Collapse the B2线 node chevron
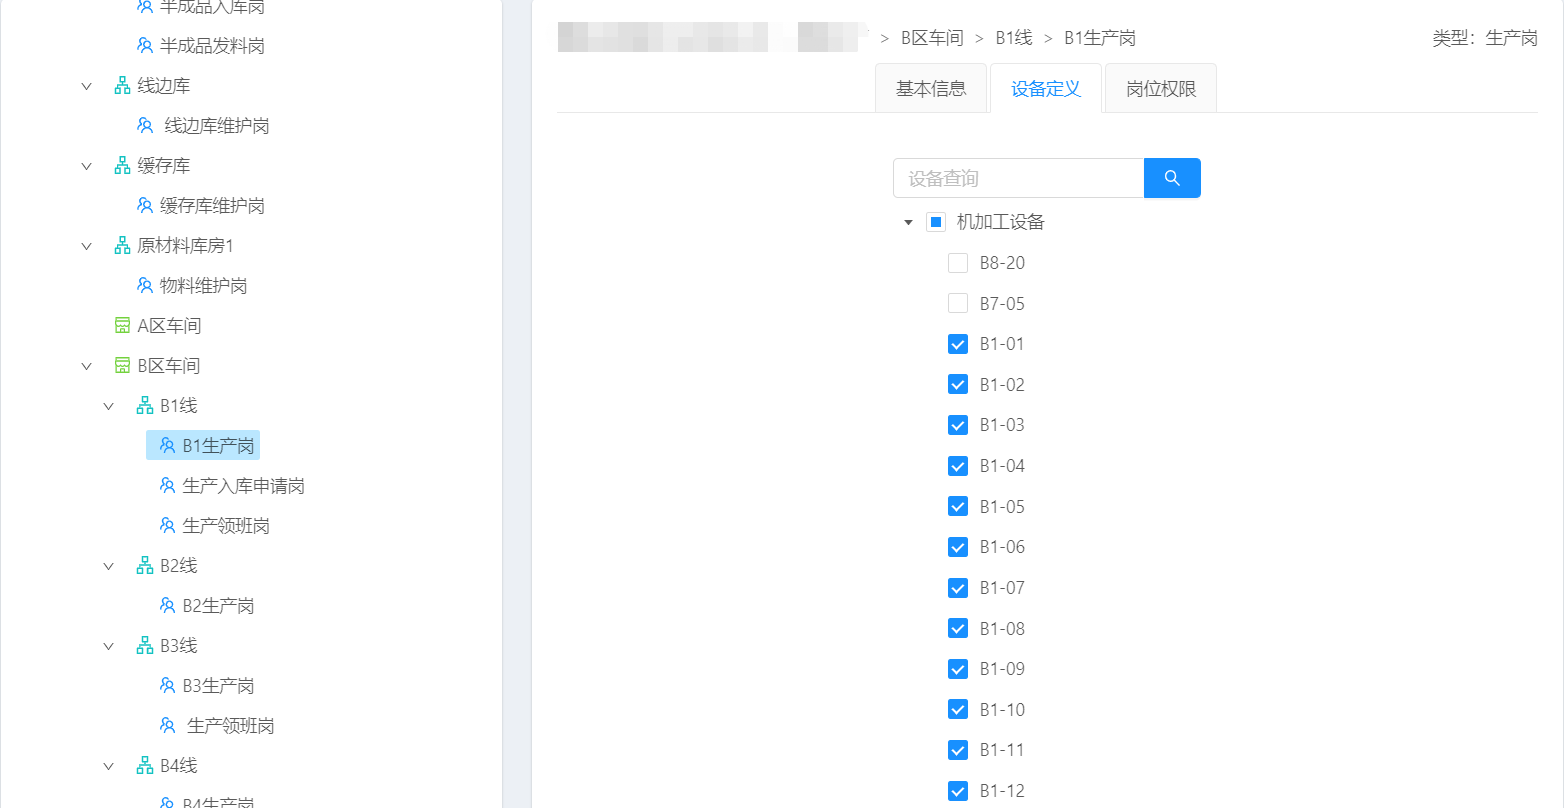This screenshot has width=1564, height=808. [x=109, y=566]
